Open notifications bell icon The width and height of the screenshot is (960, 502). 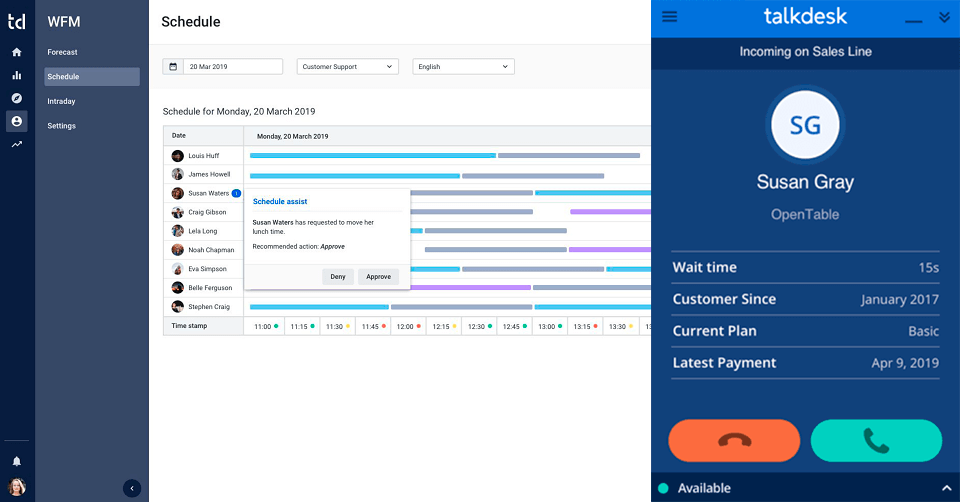coord(16,461)
